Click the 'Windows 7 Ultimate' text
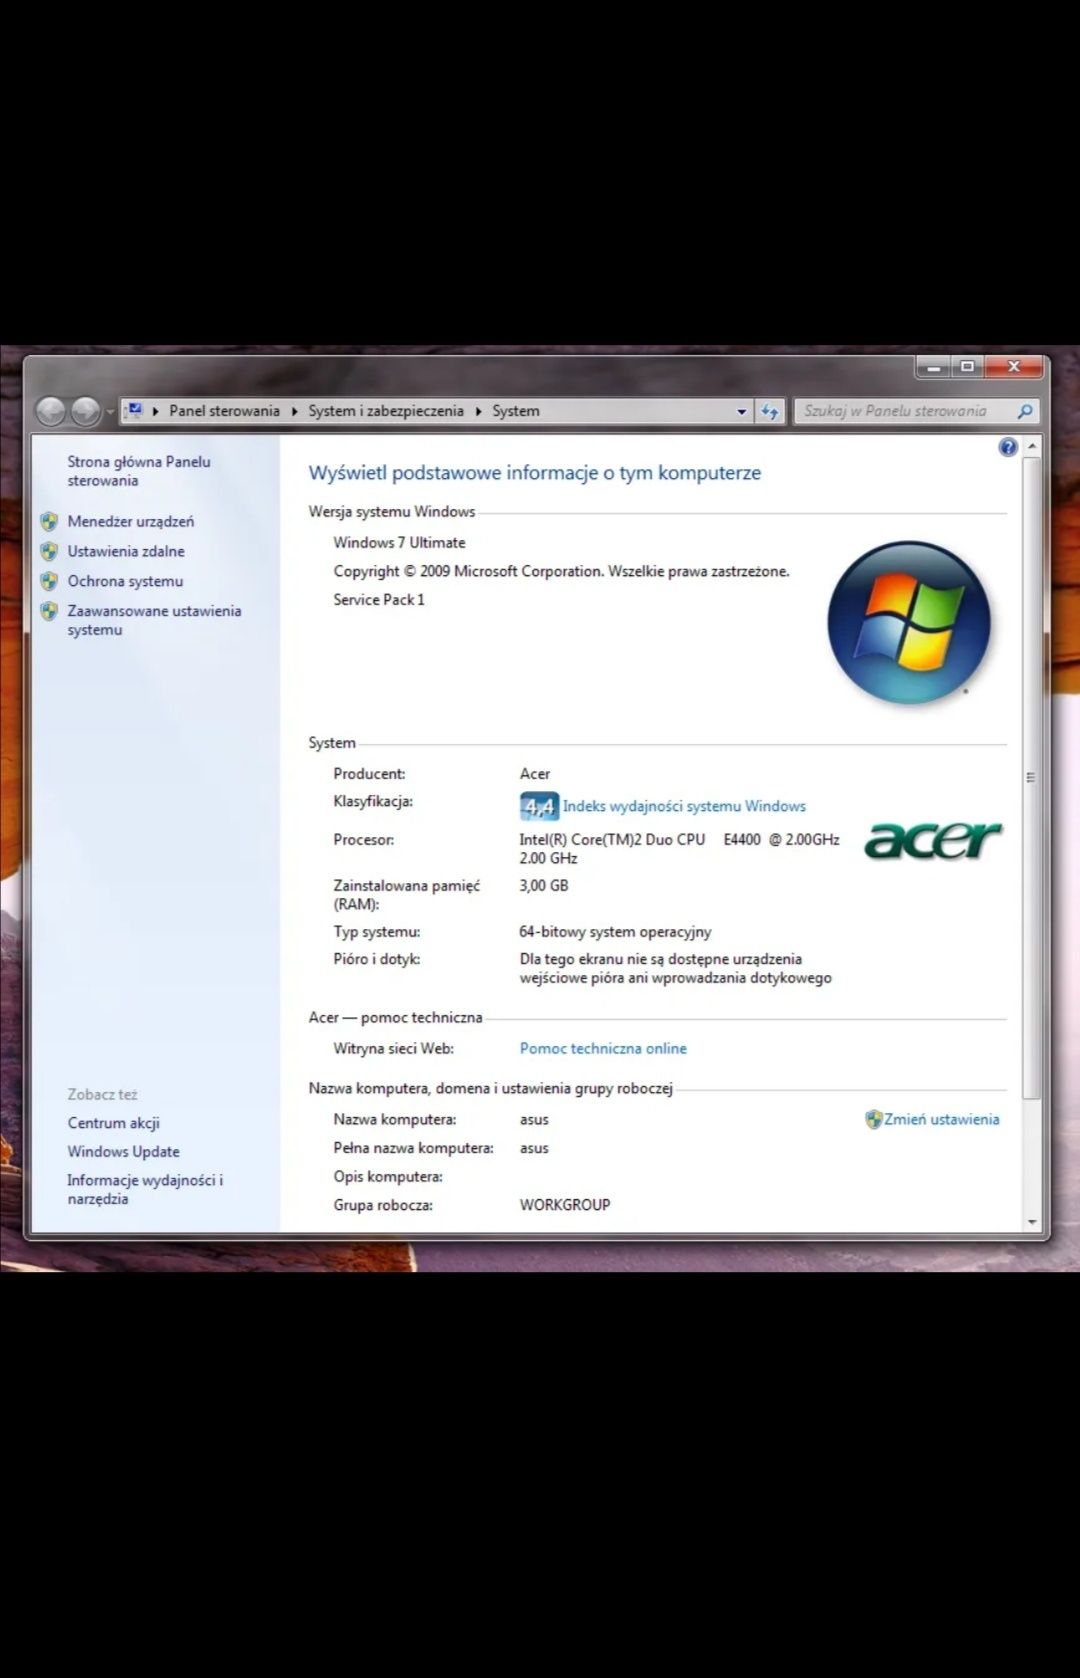1080x1678 pixels. coord(399,543)
